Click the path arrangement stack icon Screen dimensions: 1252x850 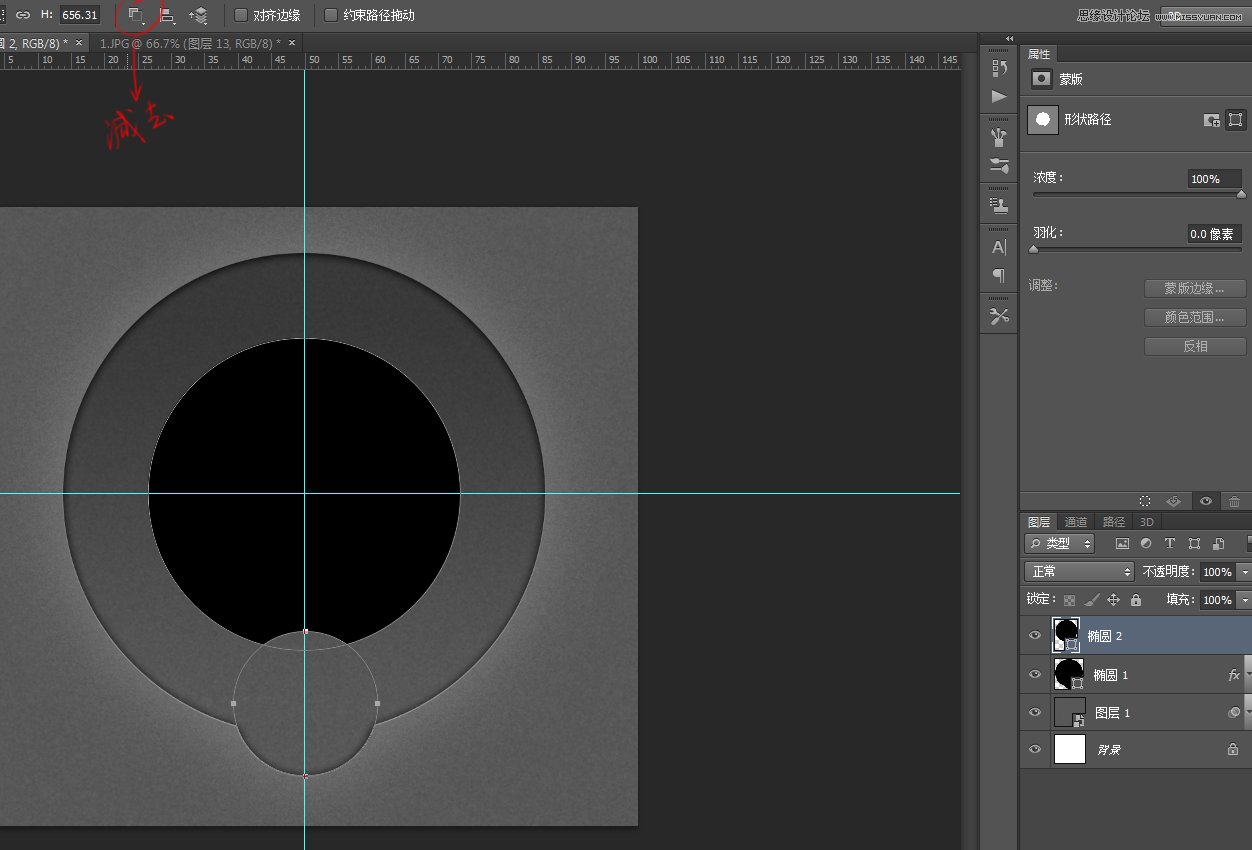[198, 15]
